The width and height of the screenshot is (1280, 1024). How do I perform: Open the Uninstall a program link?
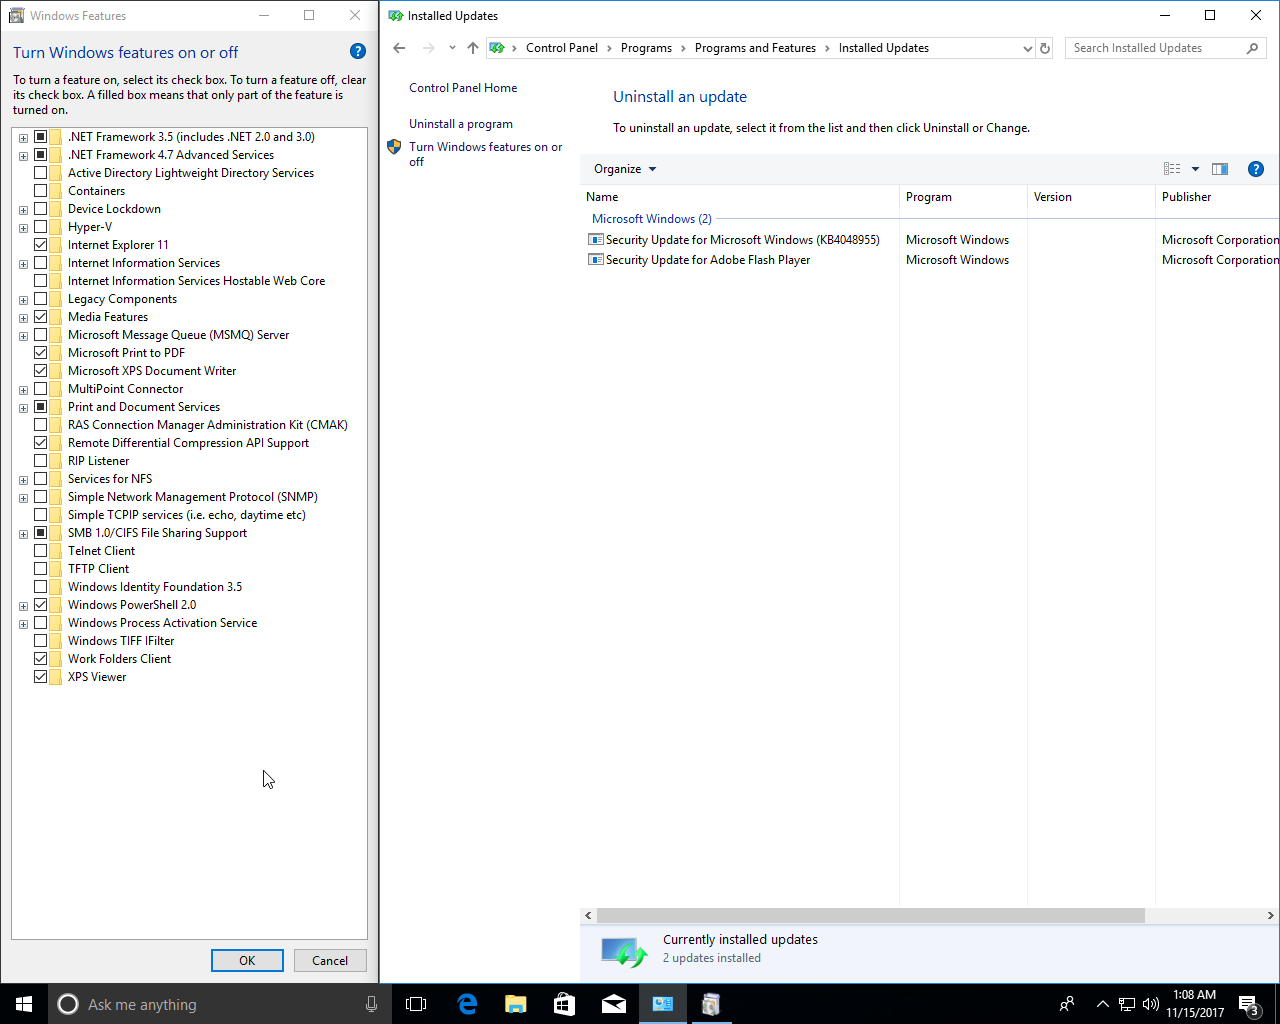(x=461, y=124)
